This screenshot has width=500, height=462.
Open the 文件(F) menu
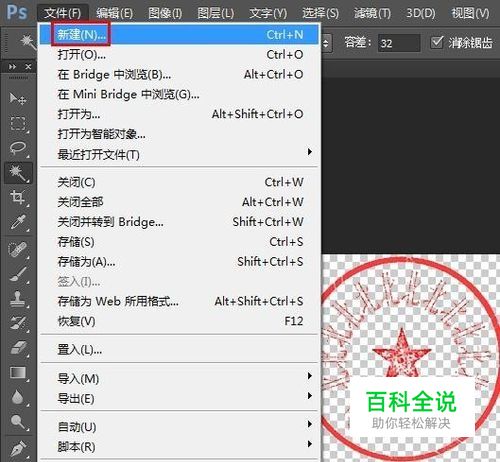[63, 13]
